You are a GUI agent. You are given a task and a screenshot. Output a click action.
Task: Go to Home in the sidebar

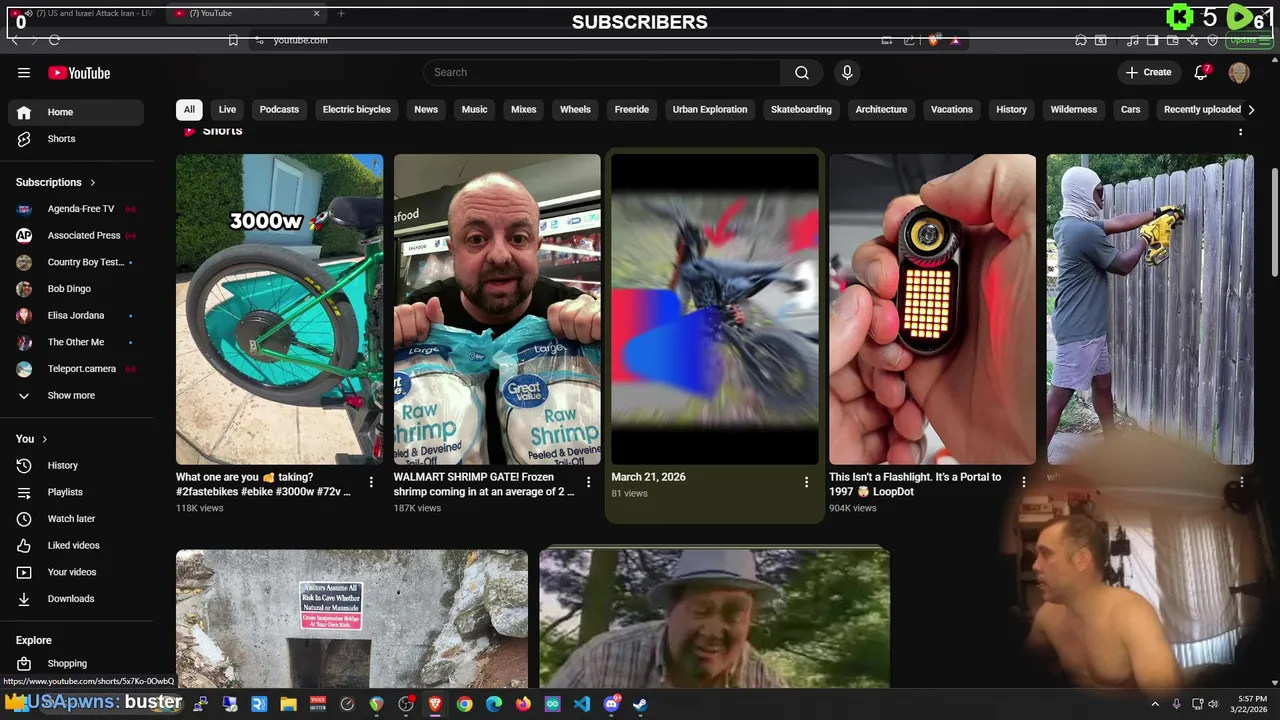pyautogui.click(x=76, y=112)
